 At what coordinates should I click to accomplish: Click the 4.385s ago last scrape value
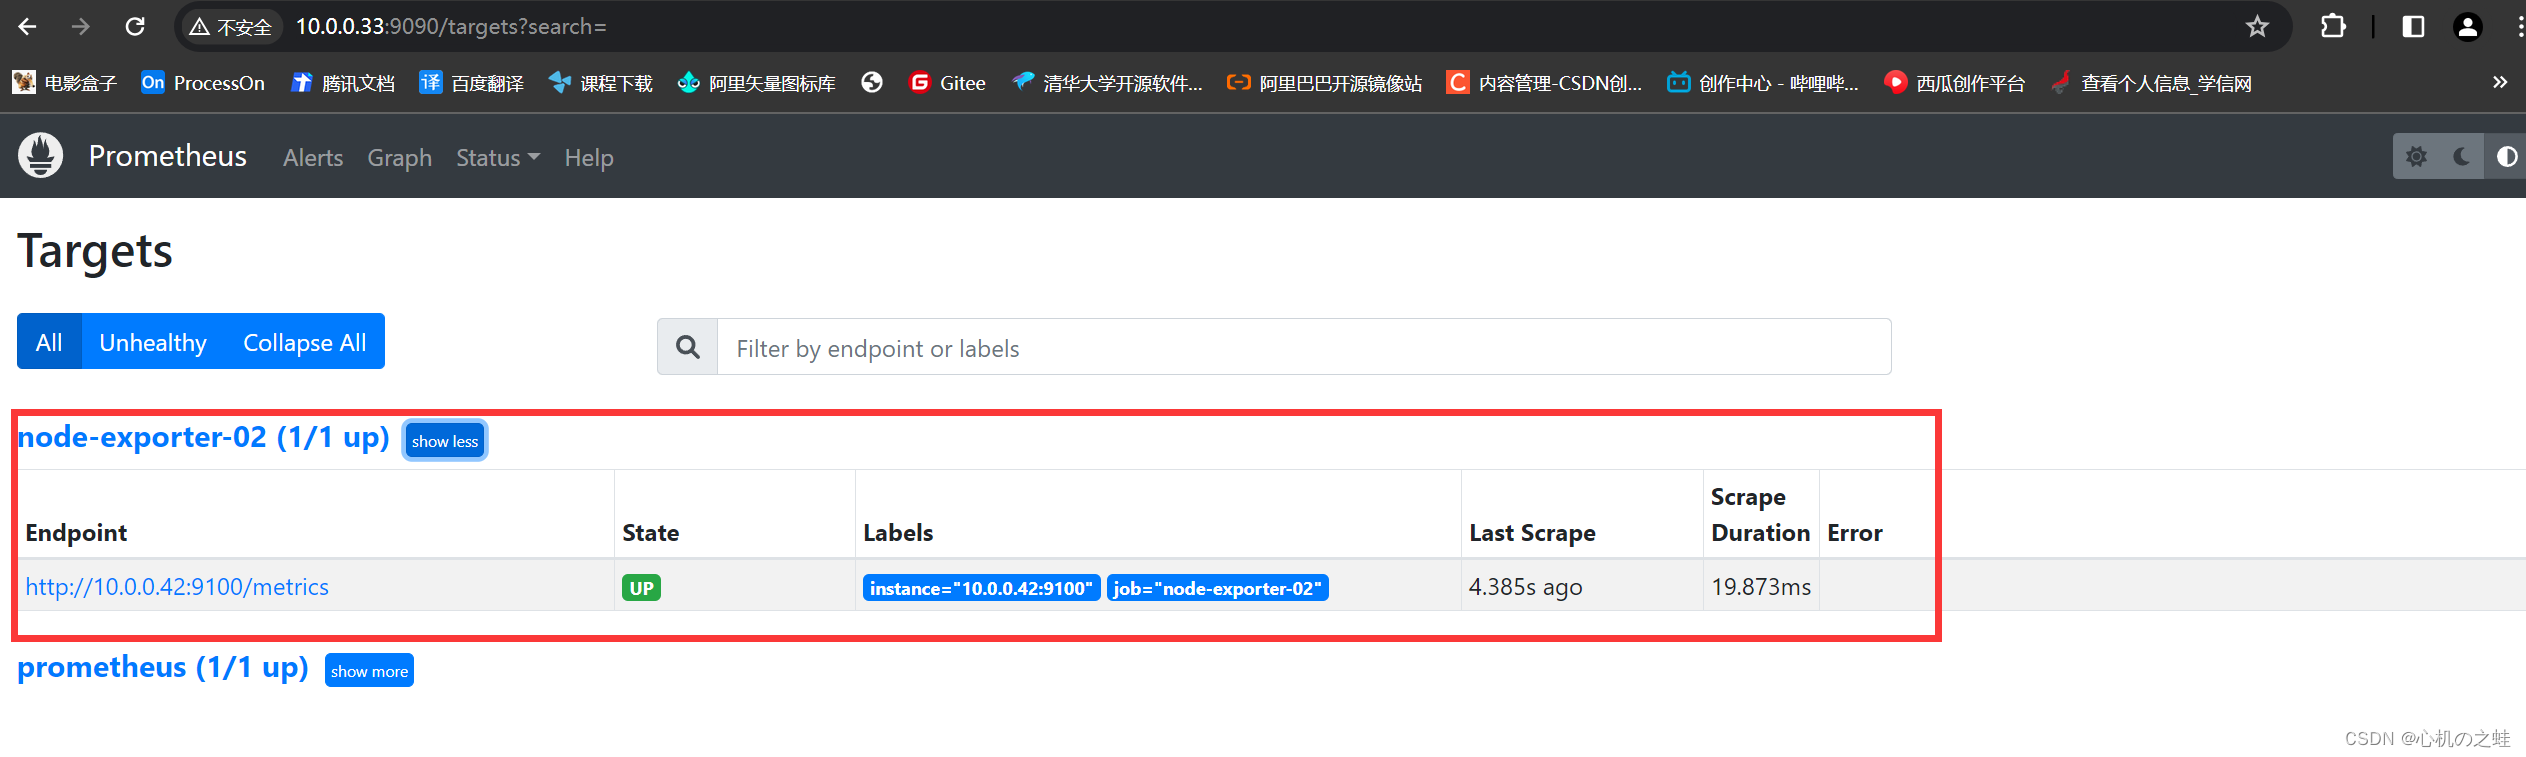(x=1525, y=587)
